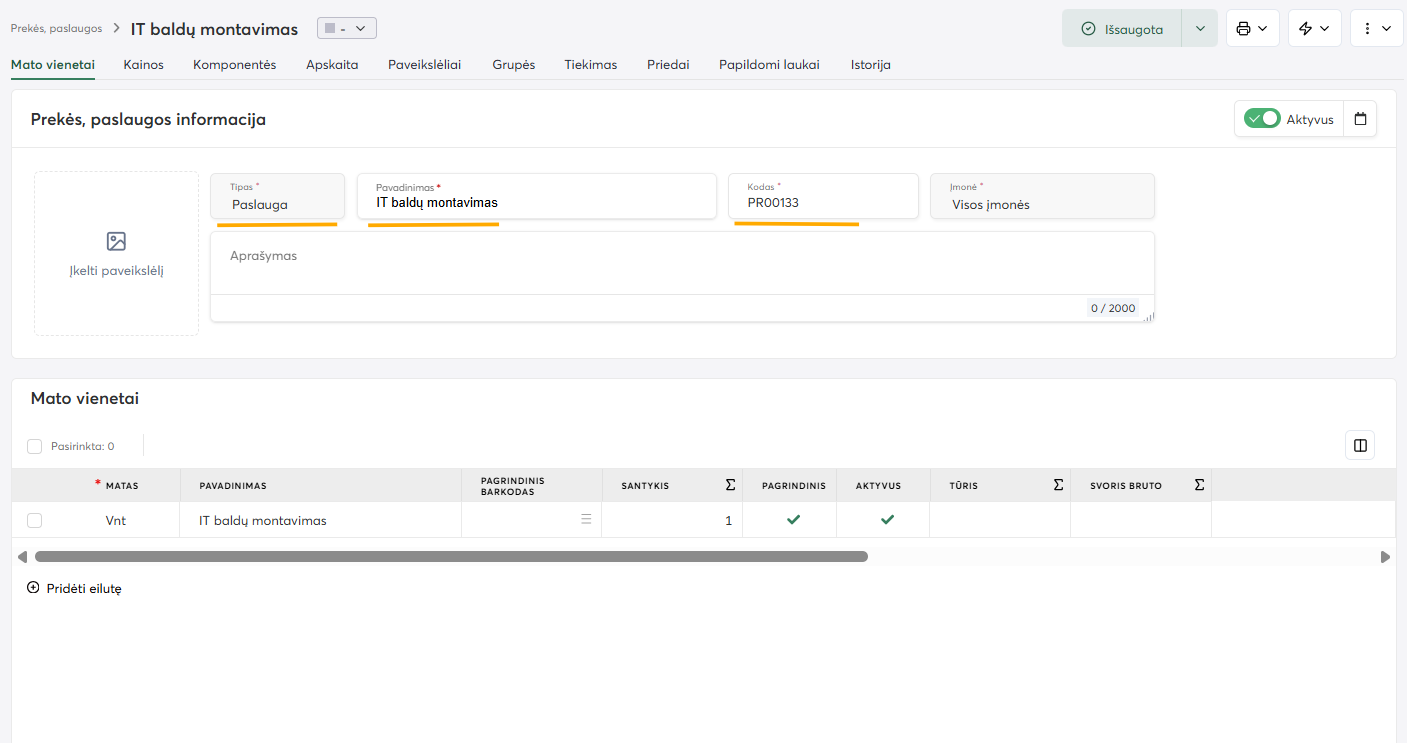This screenshot has width=1407, height=743.
Task: Click the print icon in header
Action: [1243, 29]
